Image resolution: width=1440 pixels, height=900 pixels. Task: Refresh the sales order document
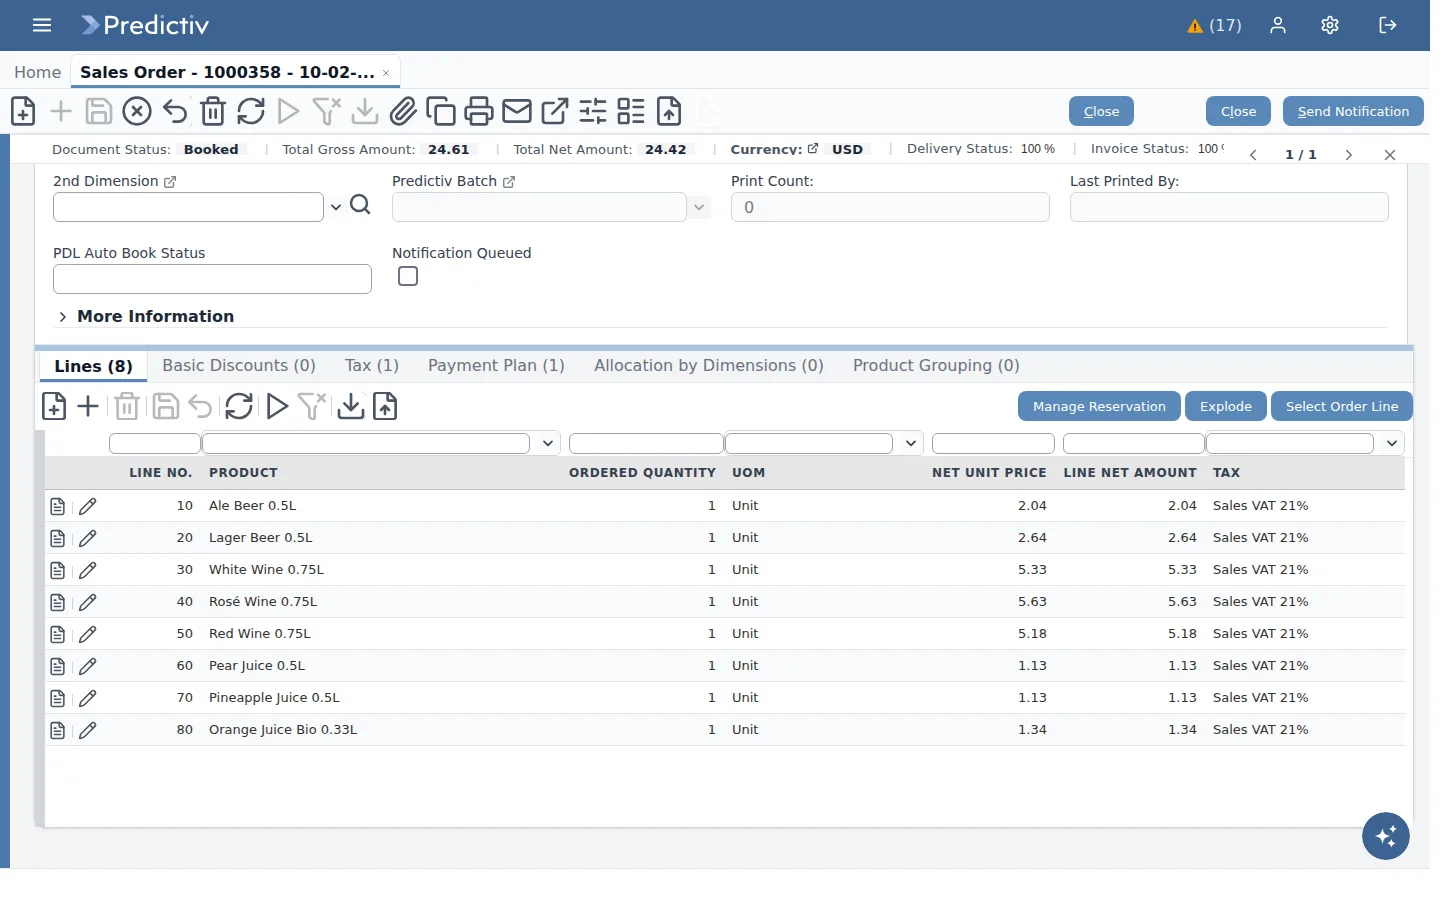[251, 111]
